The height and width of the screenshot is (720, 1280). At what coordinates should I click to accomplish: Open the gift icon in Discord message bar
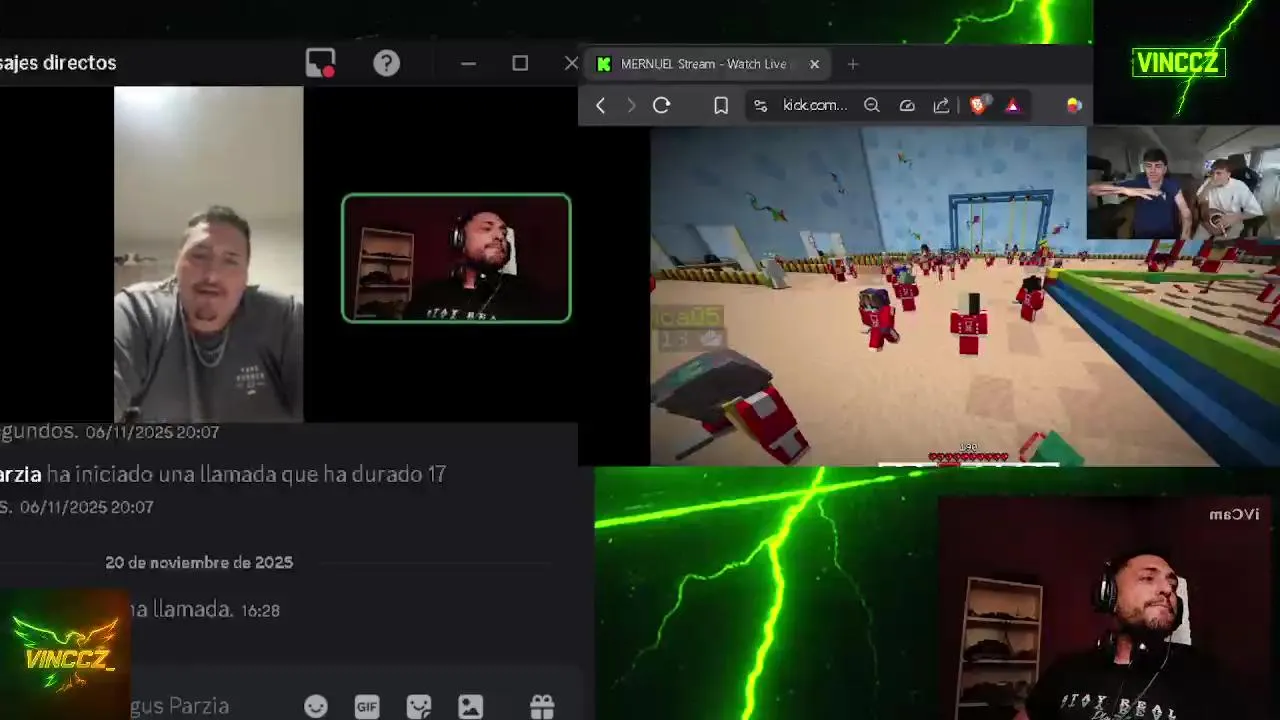tap(542, 707)
